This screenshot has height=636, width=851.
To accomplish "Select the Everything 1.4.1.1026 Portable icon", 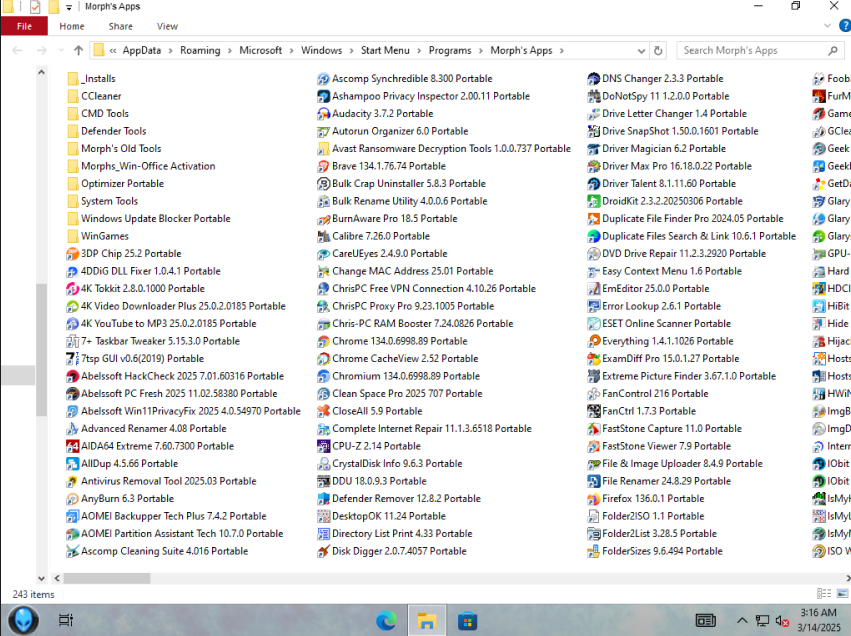I will [x=593, y=341].
